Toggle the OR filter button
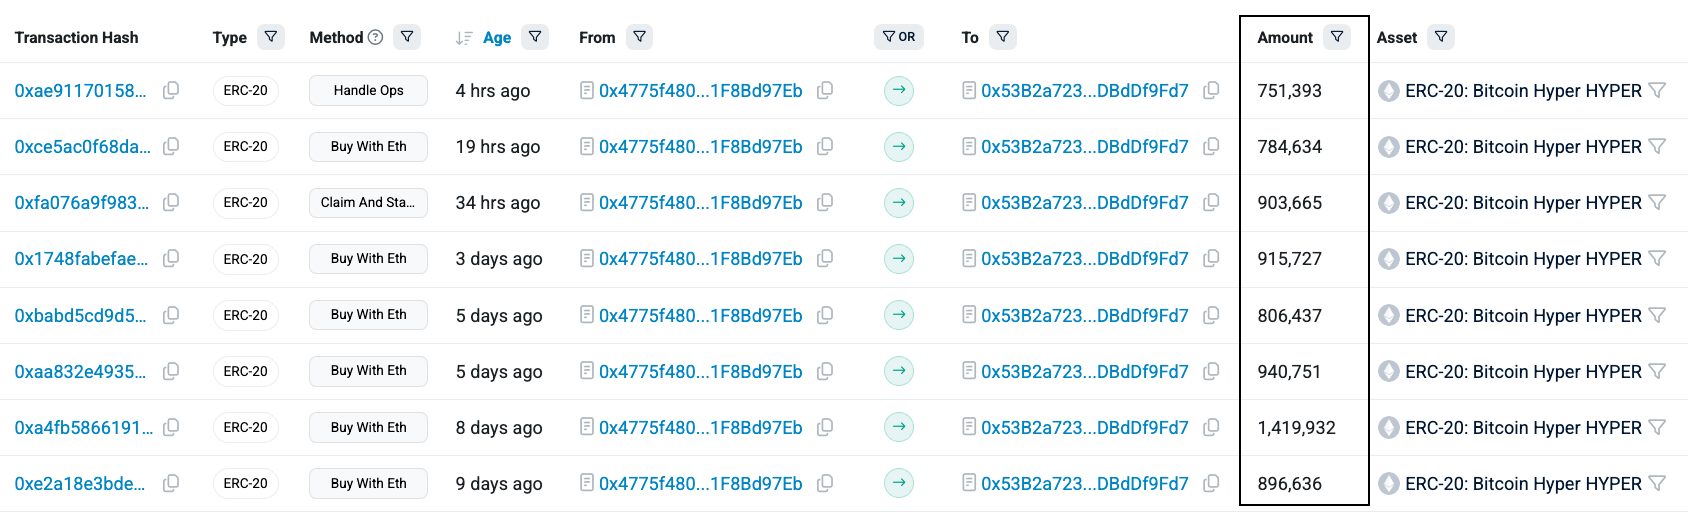This screenshot has width=1688, height=519. point(899,37)
